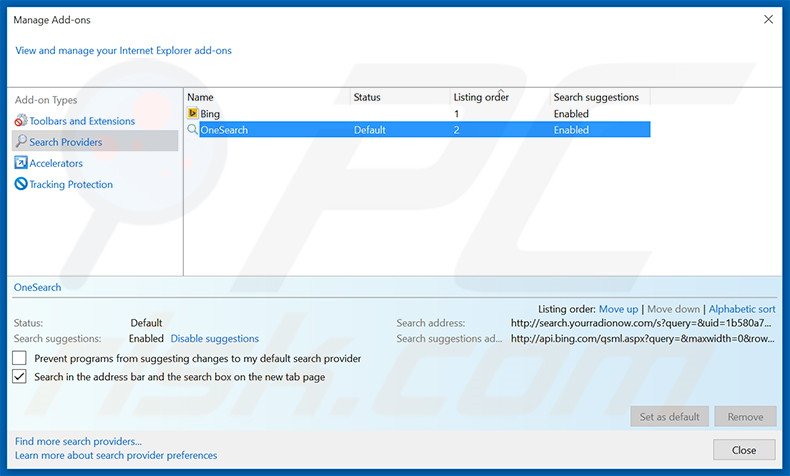Click Enabled suggestions cell in OneSearch row
Image resolution: width=790 pixels, height=476 pixels.
click(571, 130)
